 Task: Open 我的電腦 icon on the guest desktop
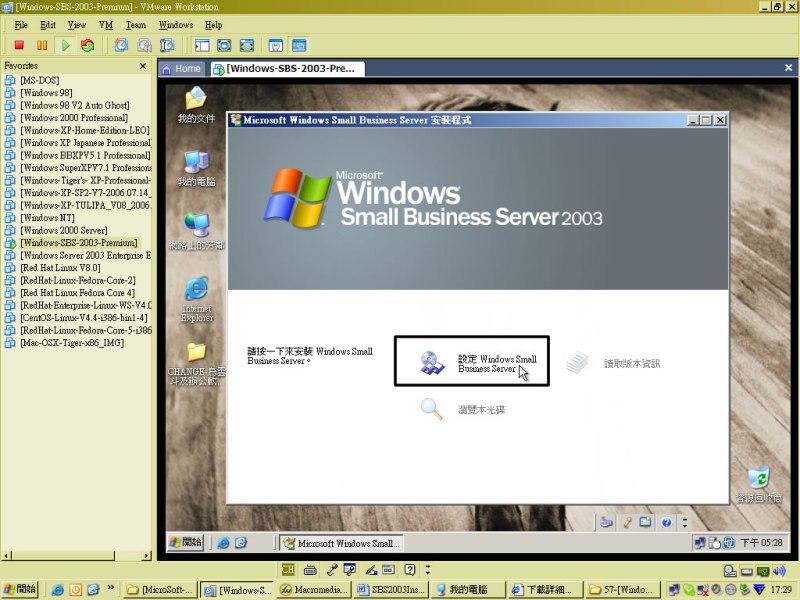click(196, 168)
